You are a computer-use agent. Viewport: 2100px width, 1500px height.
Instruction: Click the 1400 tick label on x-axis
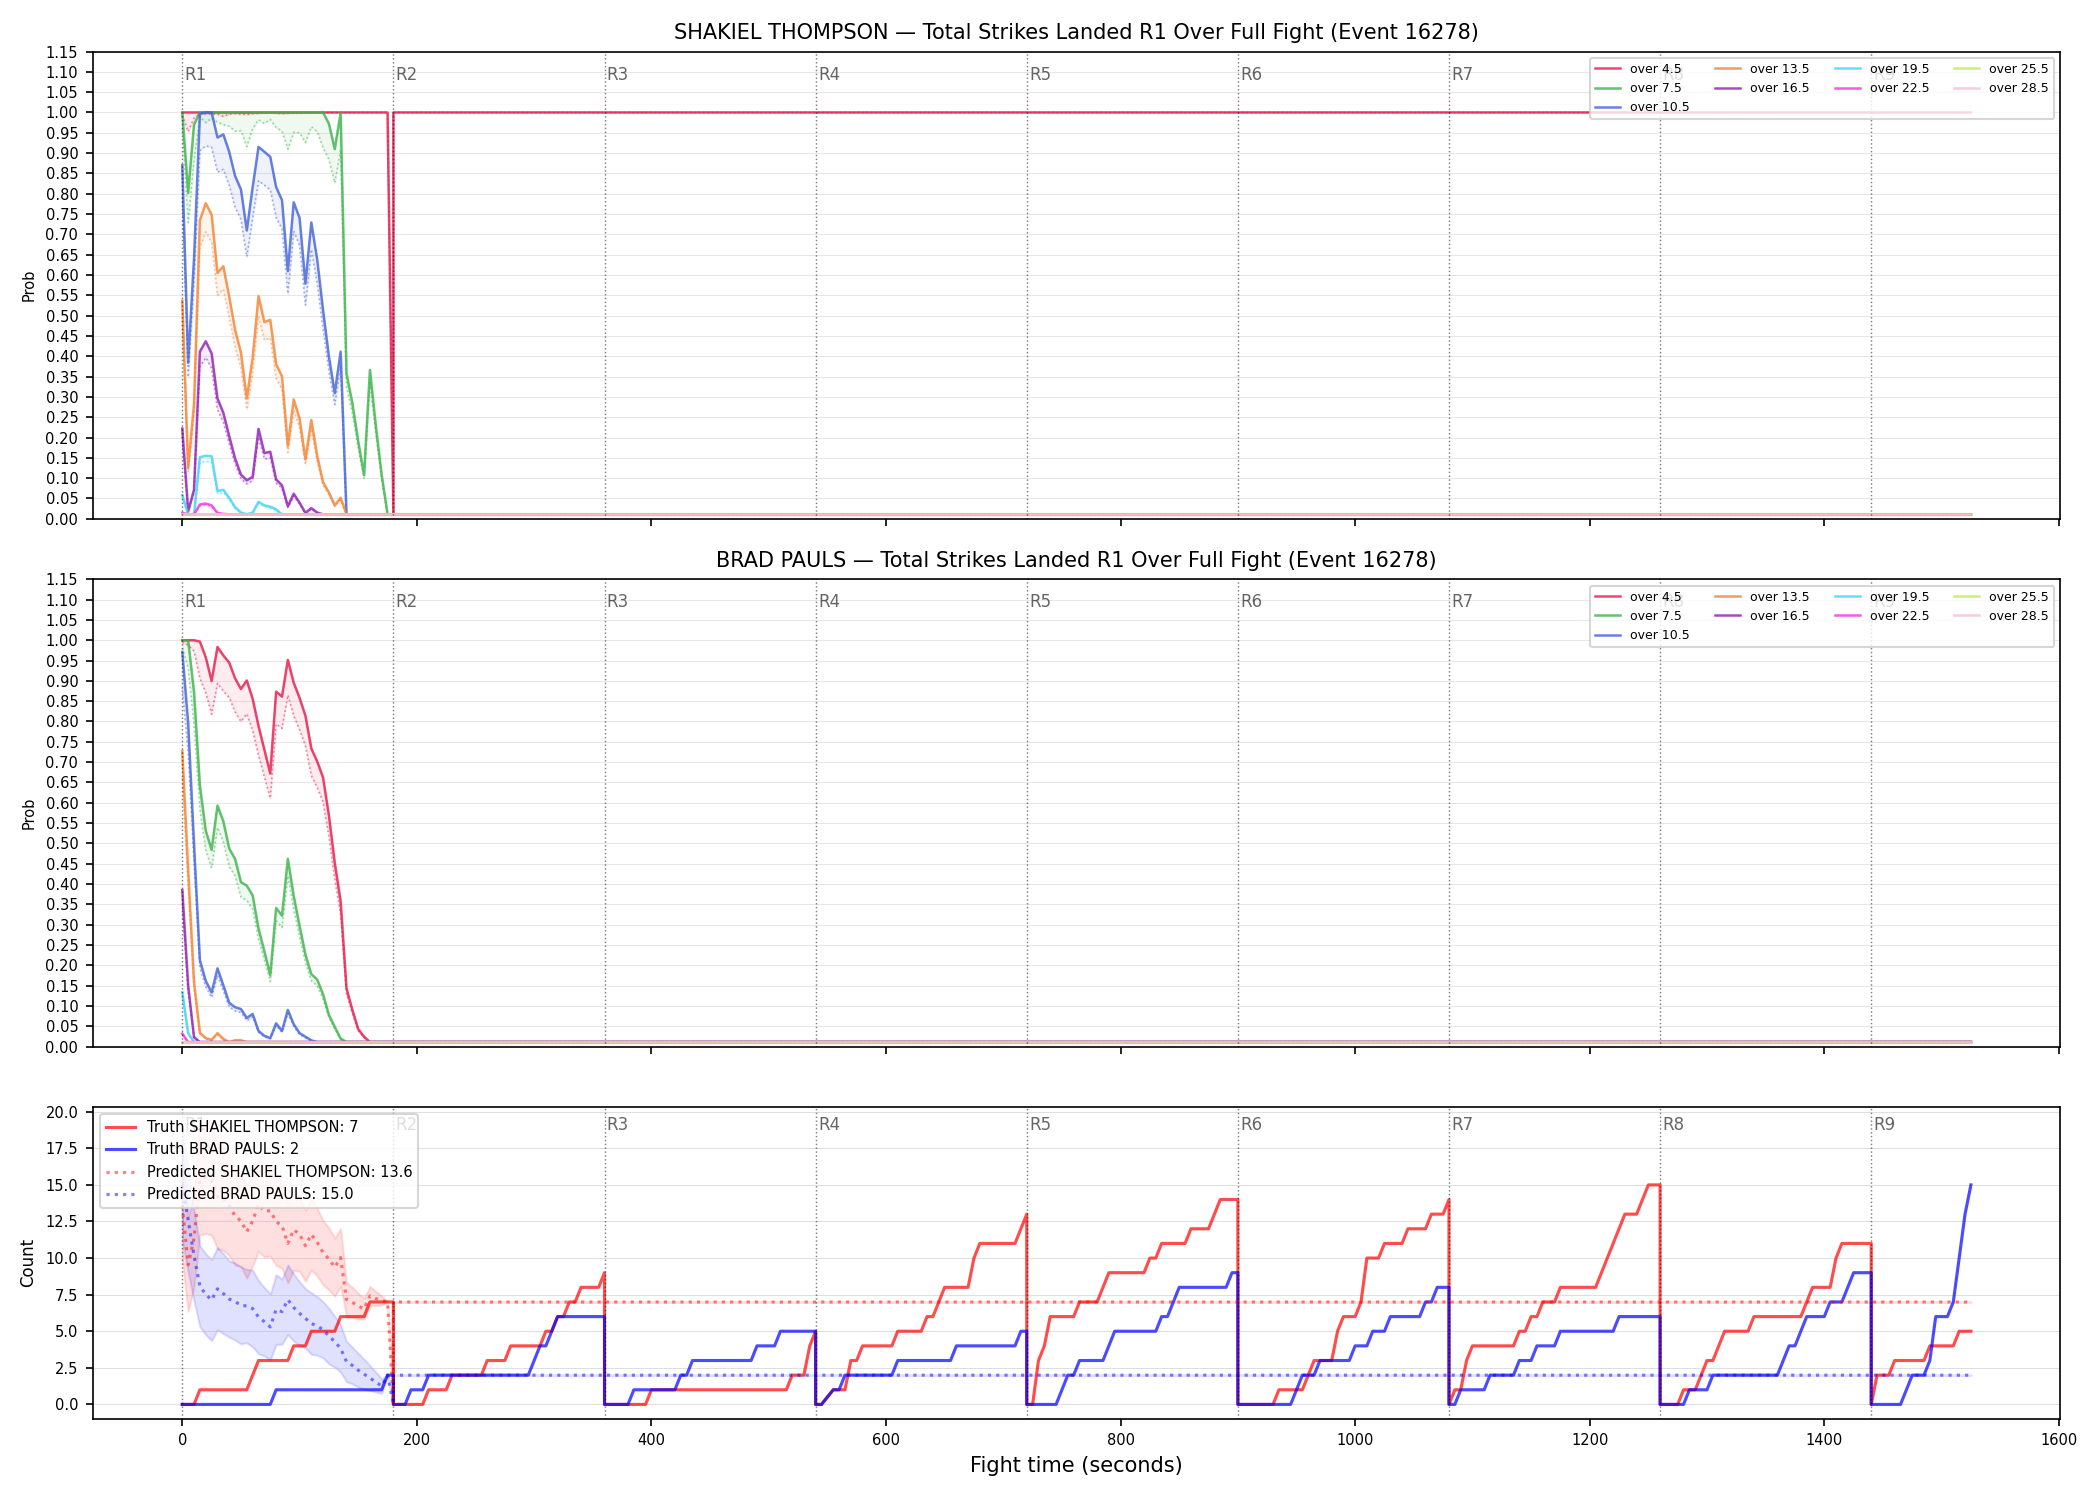(x=1824, y=1440)
